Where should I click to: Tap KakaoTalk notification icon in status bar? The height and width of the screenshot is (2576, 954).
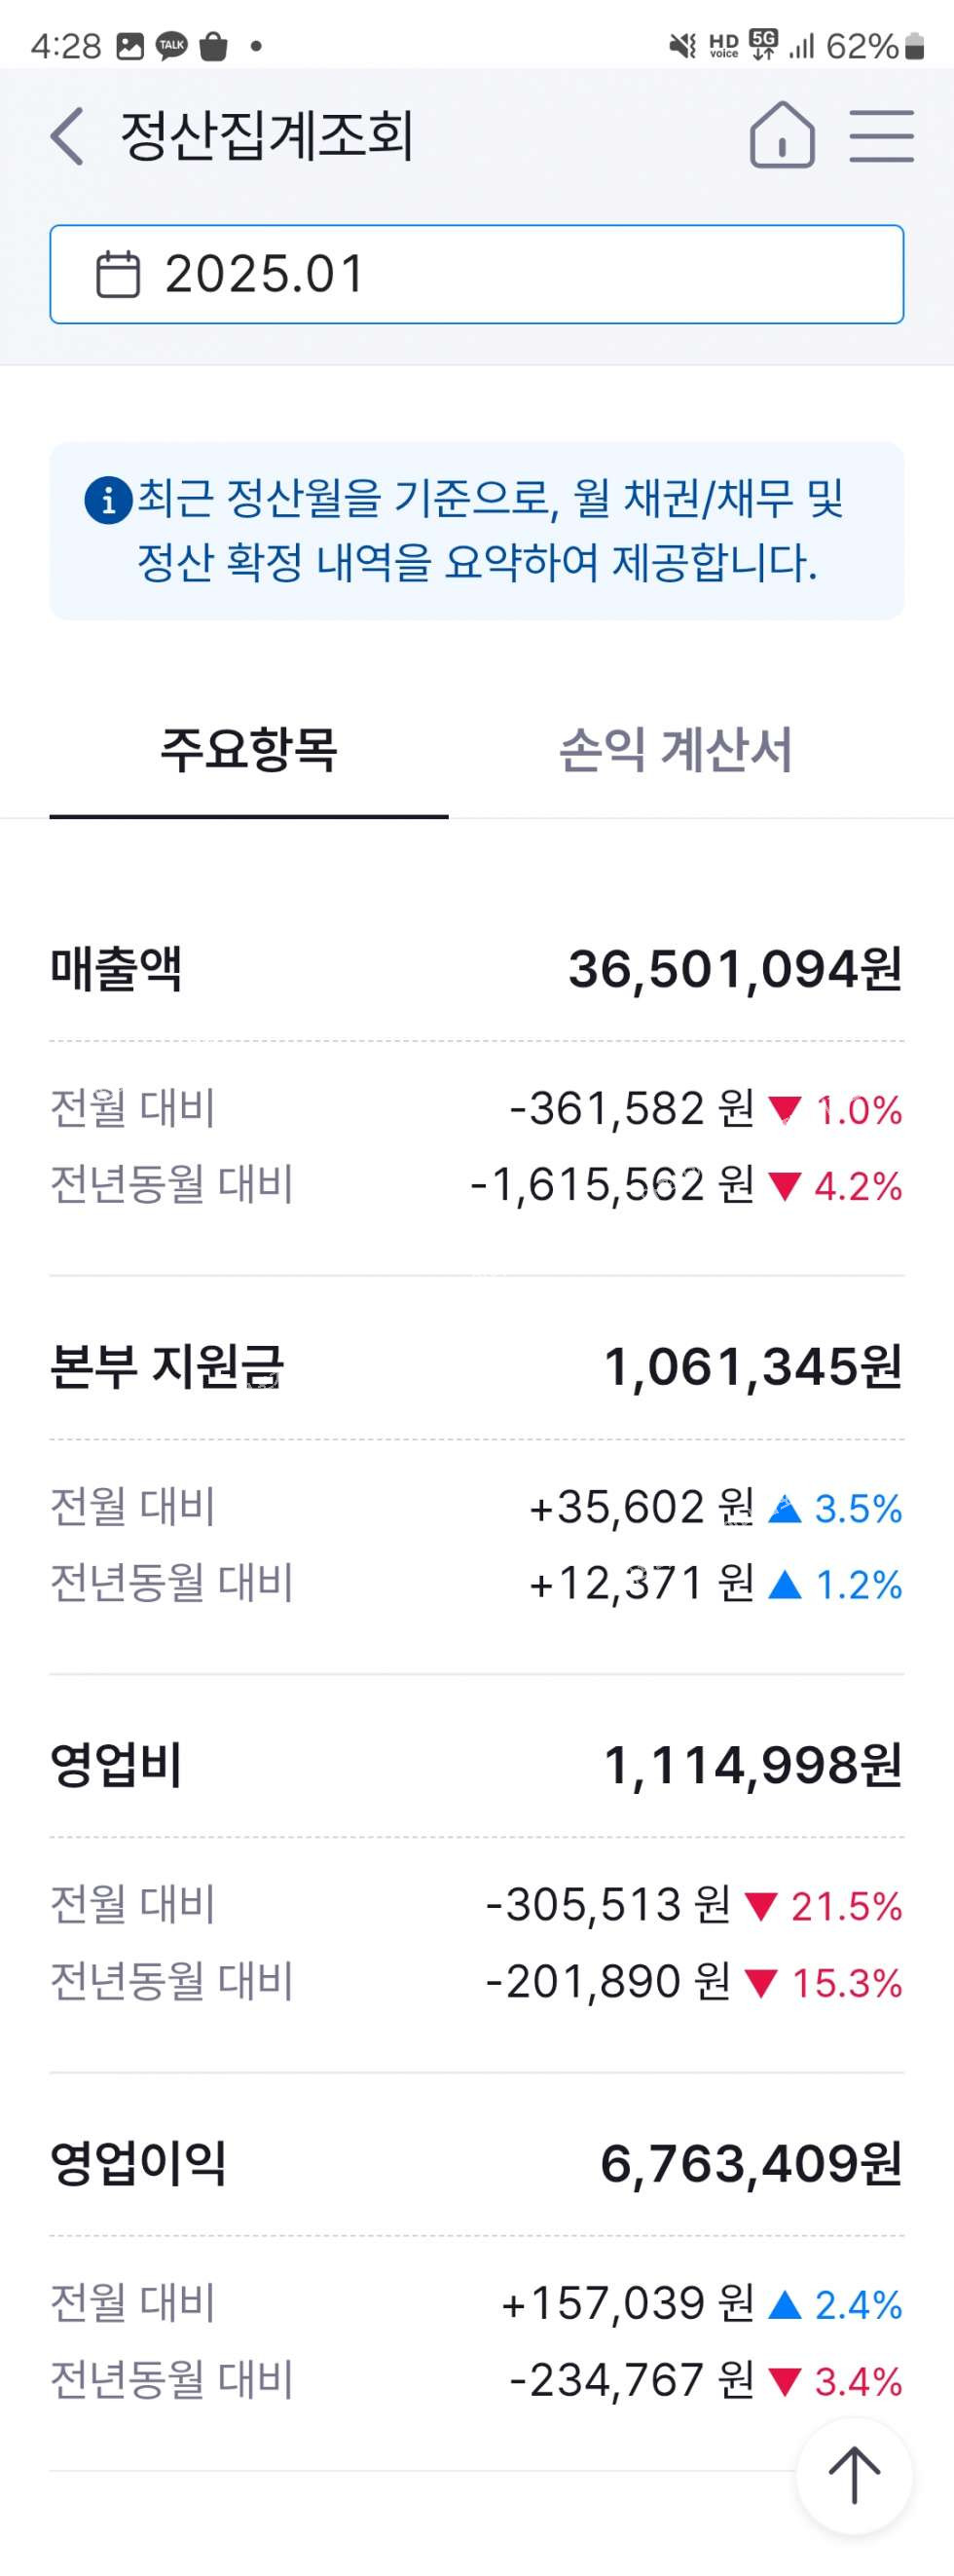[172, 46]
